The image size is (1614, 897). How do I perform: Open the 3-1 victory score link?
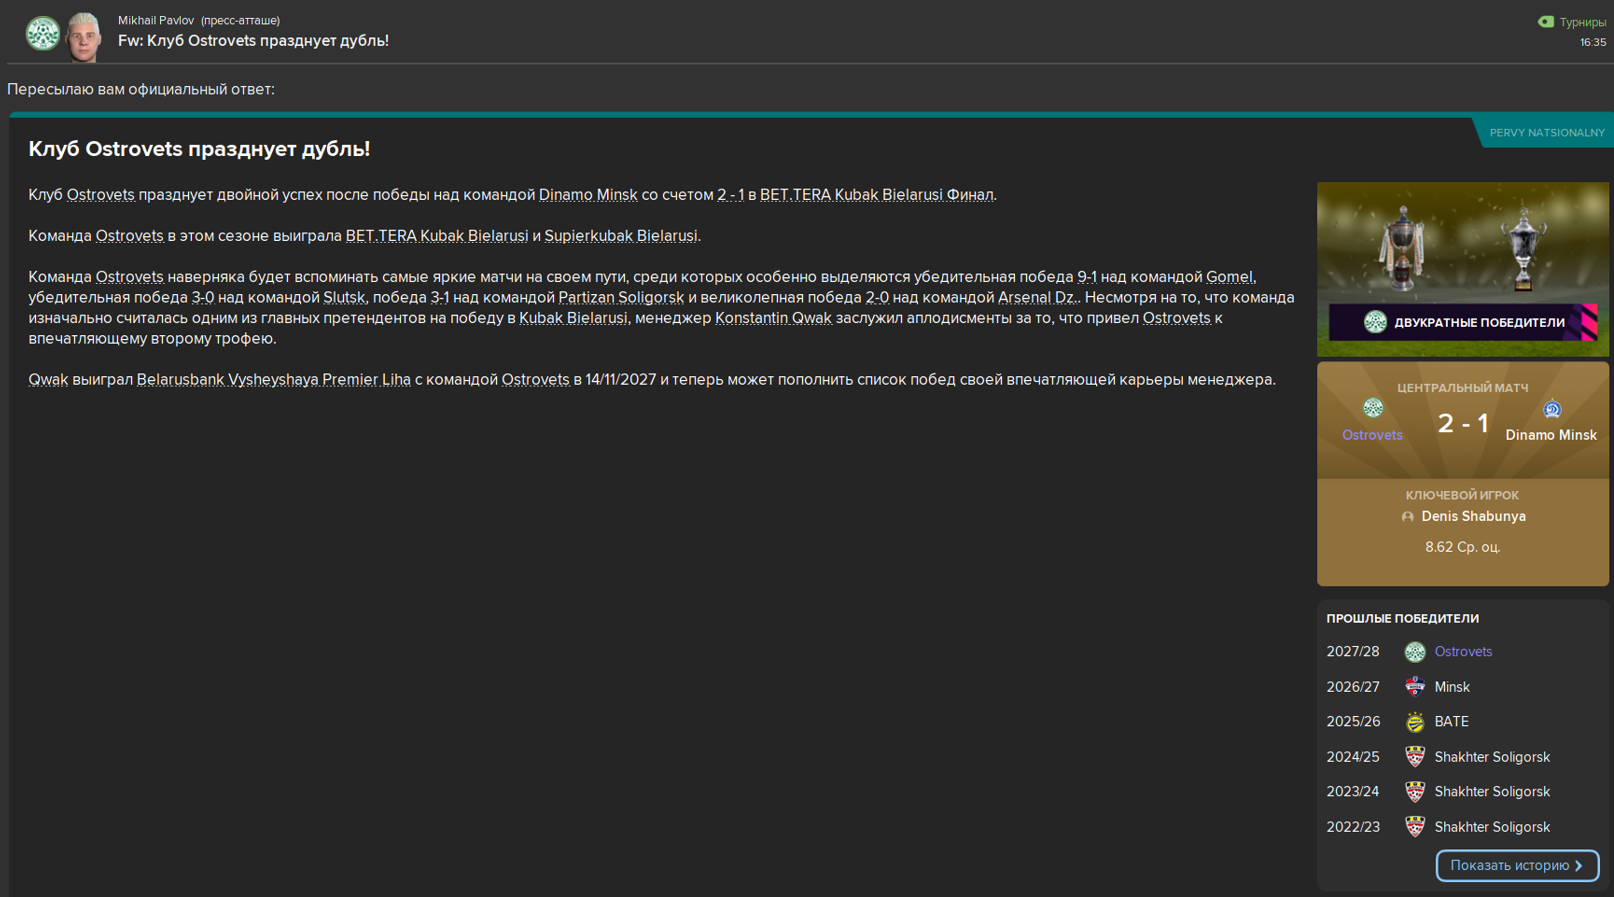tap(439, 297)
